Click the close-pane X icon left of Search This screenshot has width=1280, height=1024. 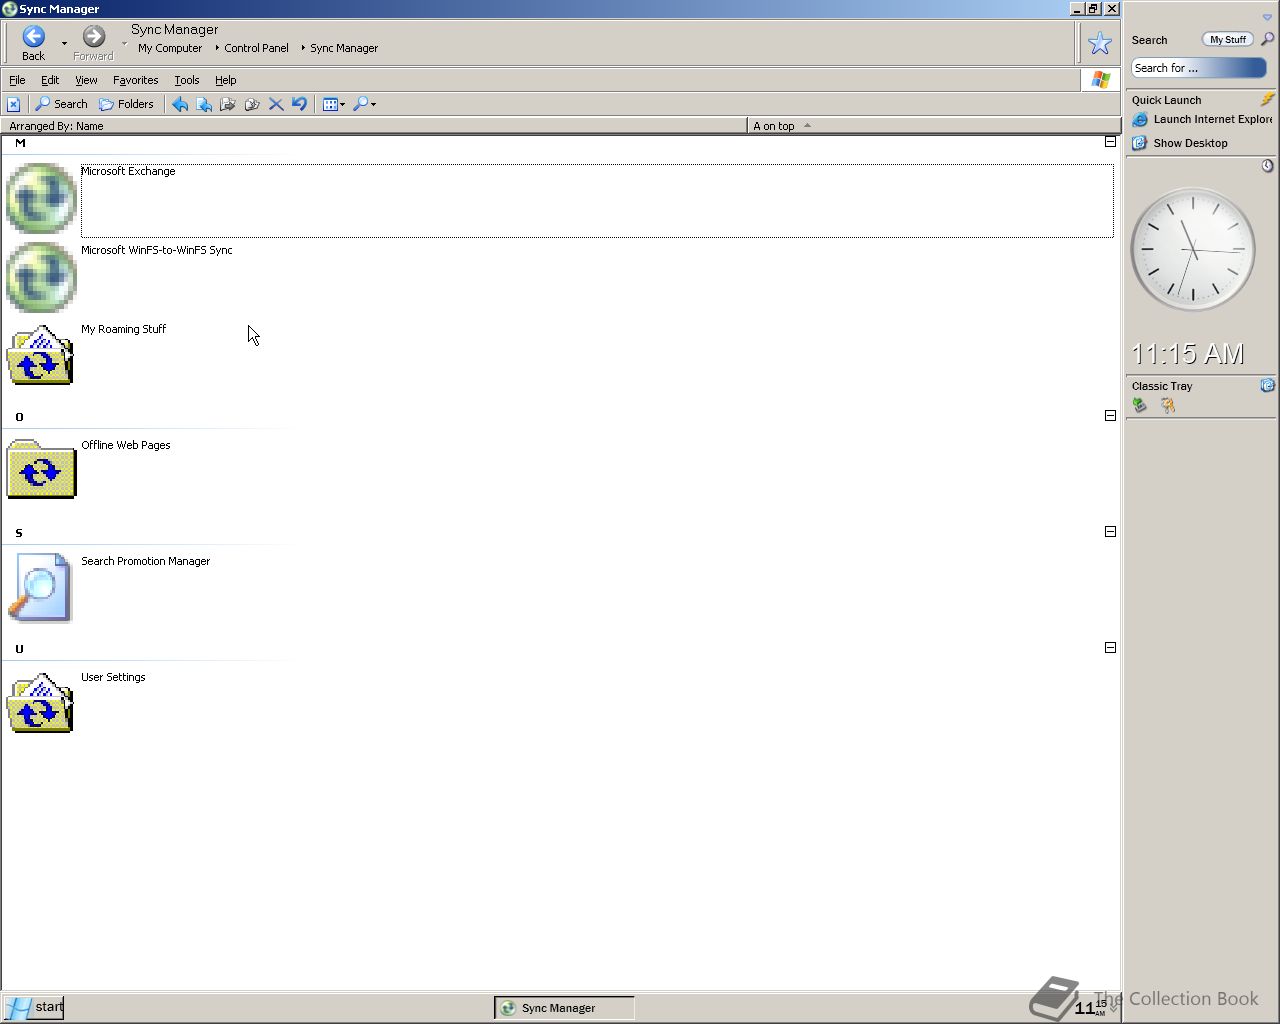[13, 104]
